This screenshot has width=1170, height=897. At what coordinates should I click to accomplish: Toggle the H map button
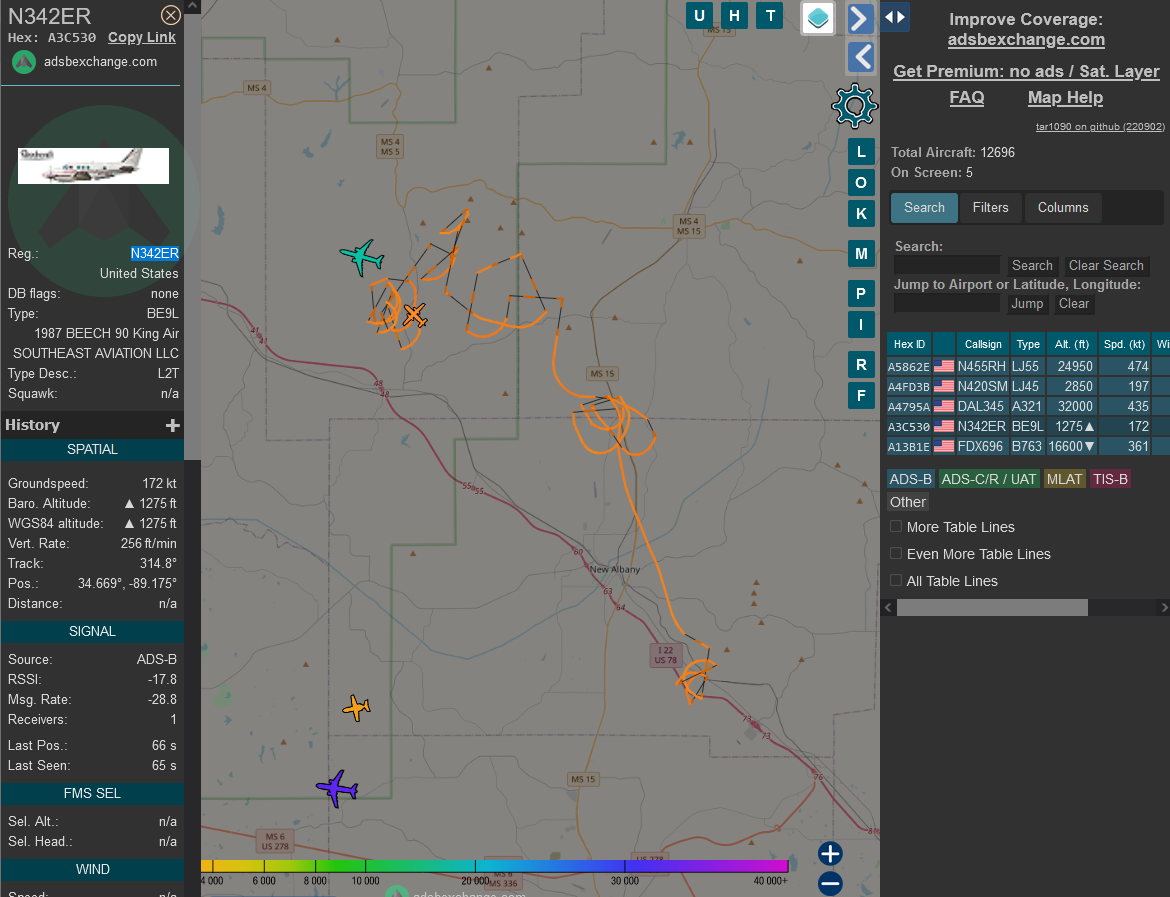click(x=734, y=16)
